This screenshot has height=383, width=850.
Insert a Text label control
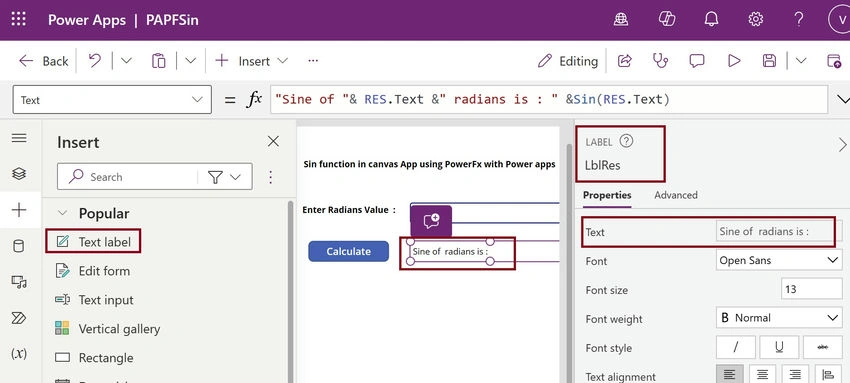pyautogui.click(x=93, y=242)
